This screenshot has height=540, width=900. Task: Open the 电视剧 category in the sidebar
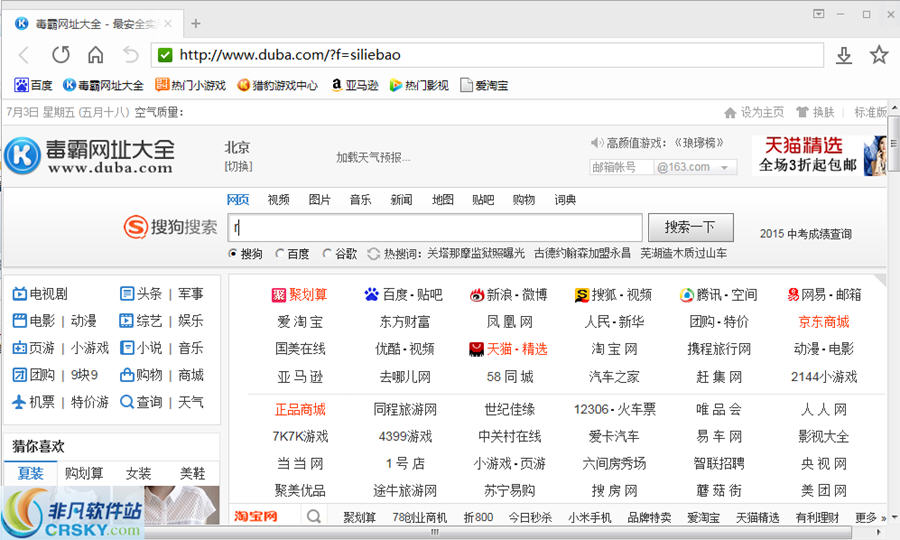click(x=40, y=294)
